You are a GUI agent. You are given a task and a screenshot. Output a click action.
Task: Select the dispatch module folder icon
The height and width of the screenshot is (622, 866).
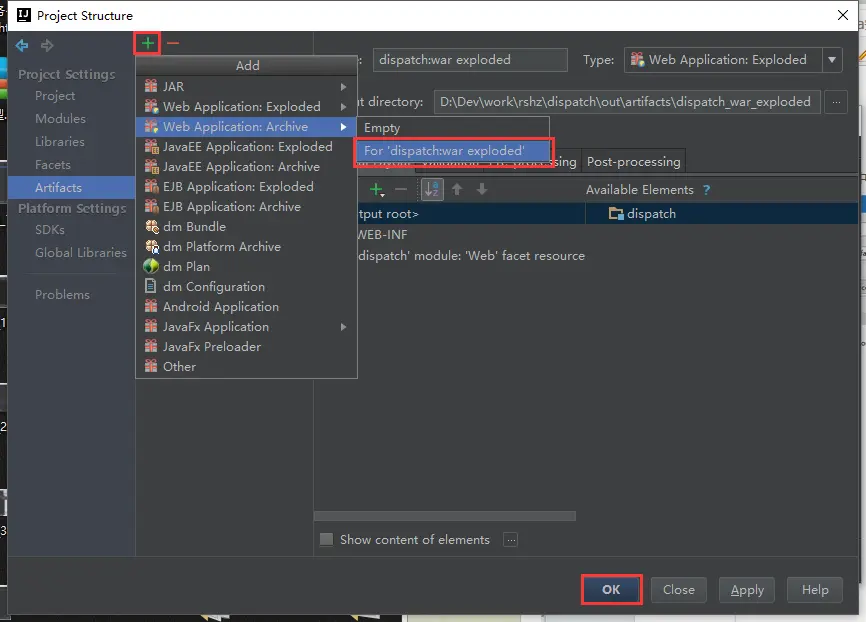[615, 213]
